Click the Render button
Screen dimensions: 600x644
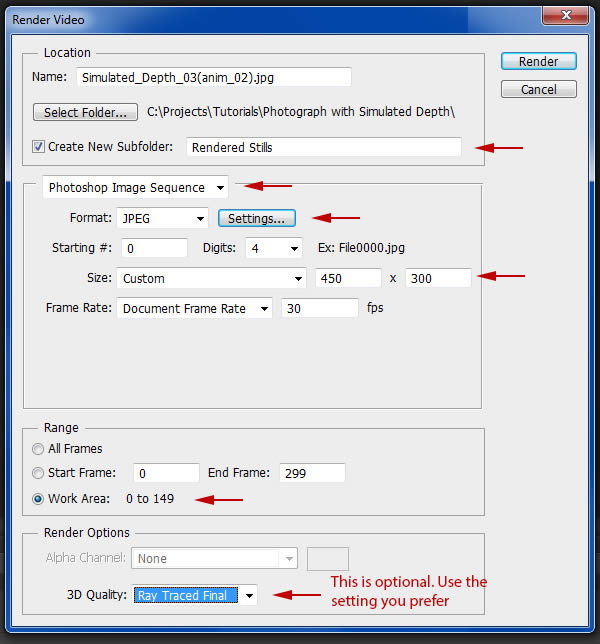tap(538, 61)
